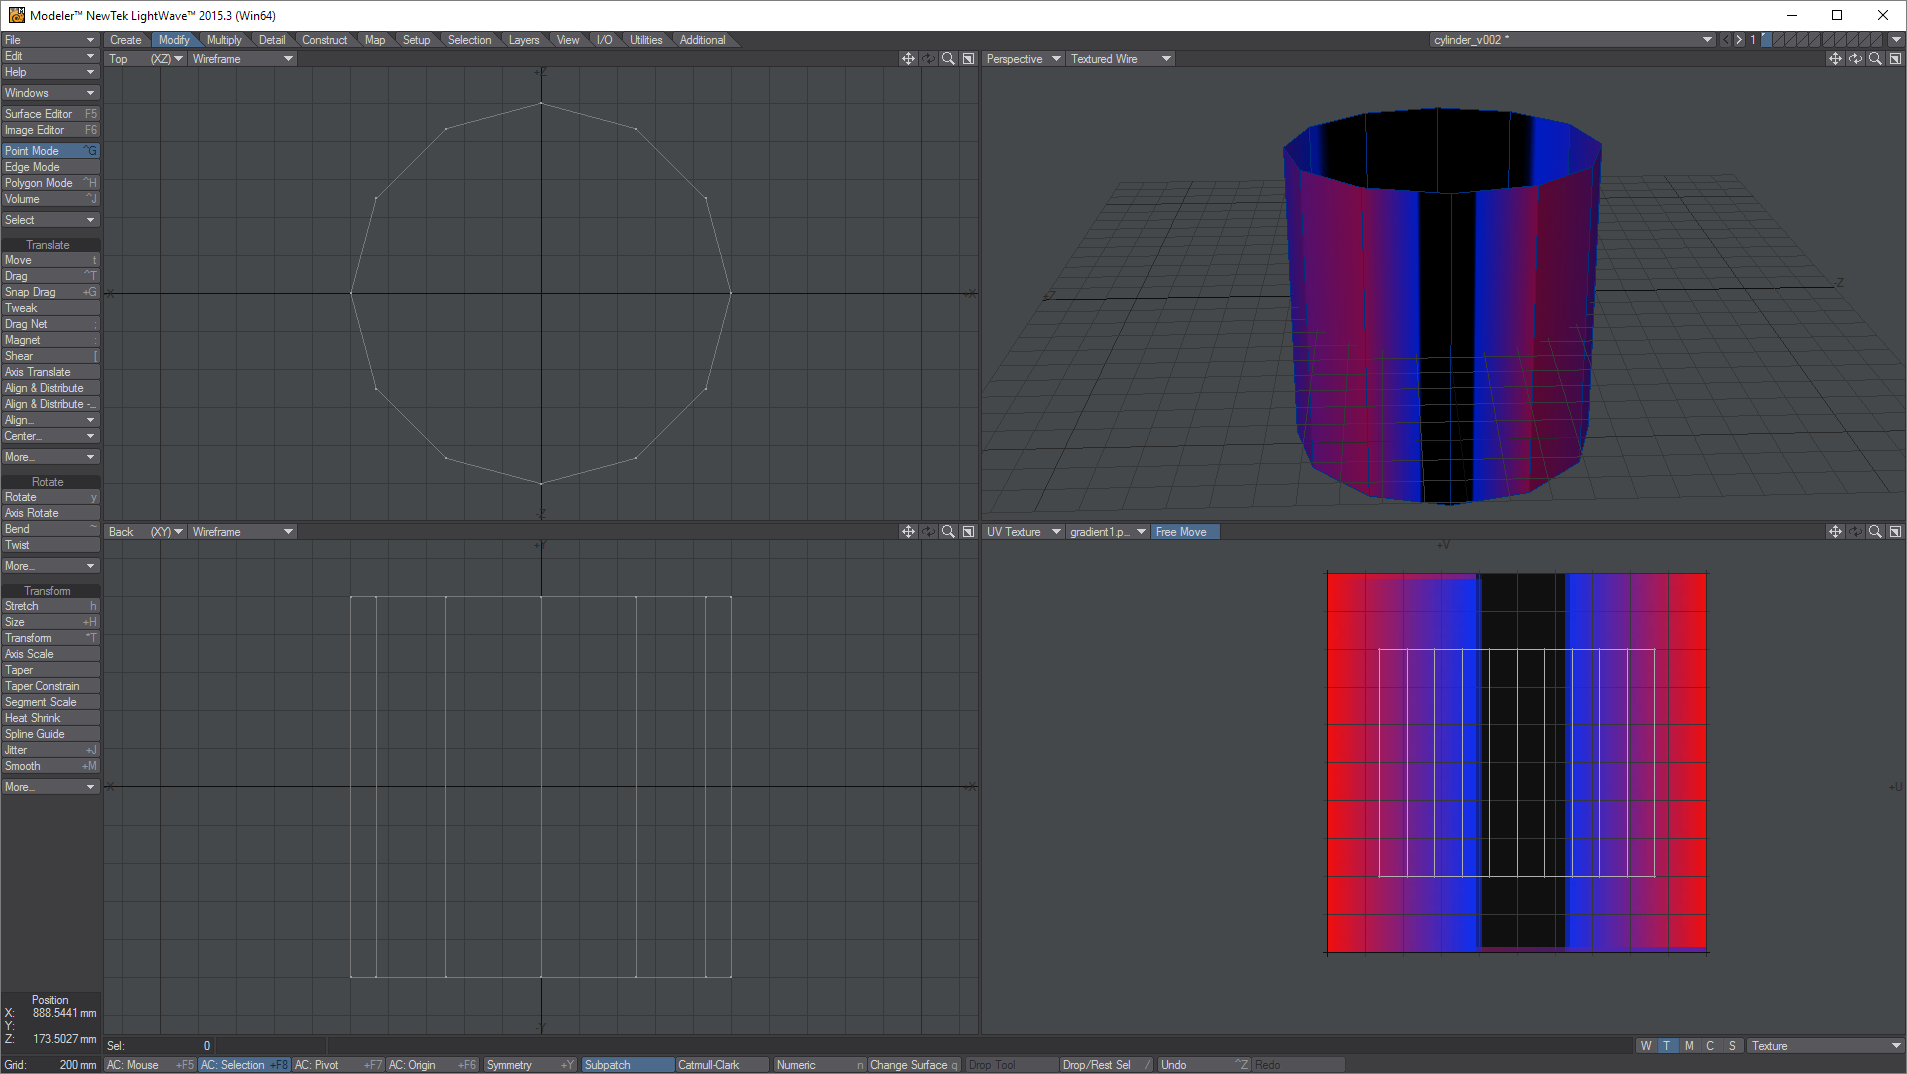Click the zoom magnifier in the Top viewport
Viewport: 1907px width, 1074px height.
[x=948, y=59]
